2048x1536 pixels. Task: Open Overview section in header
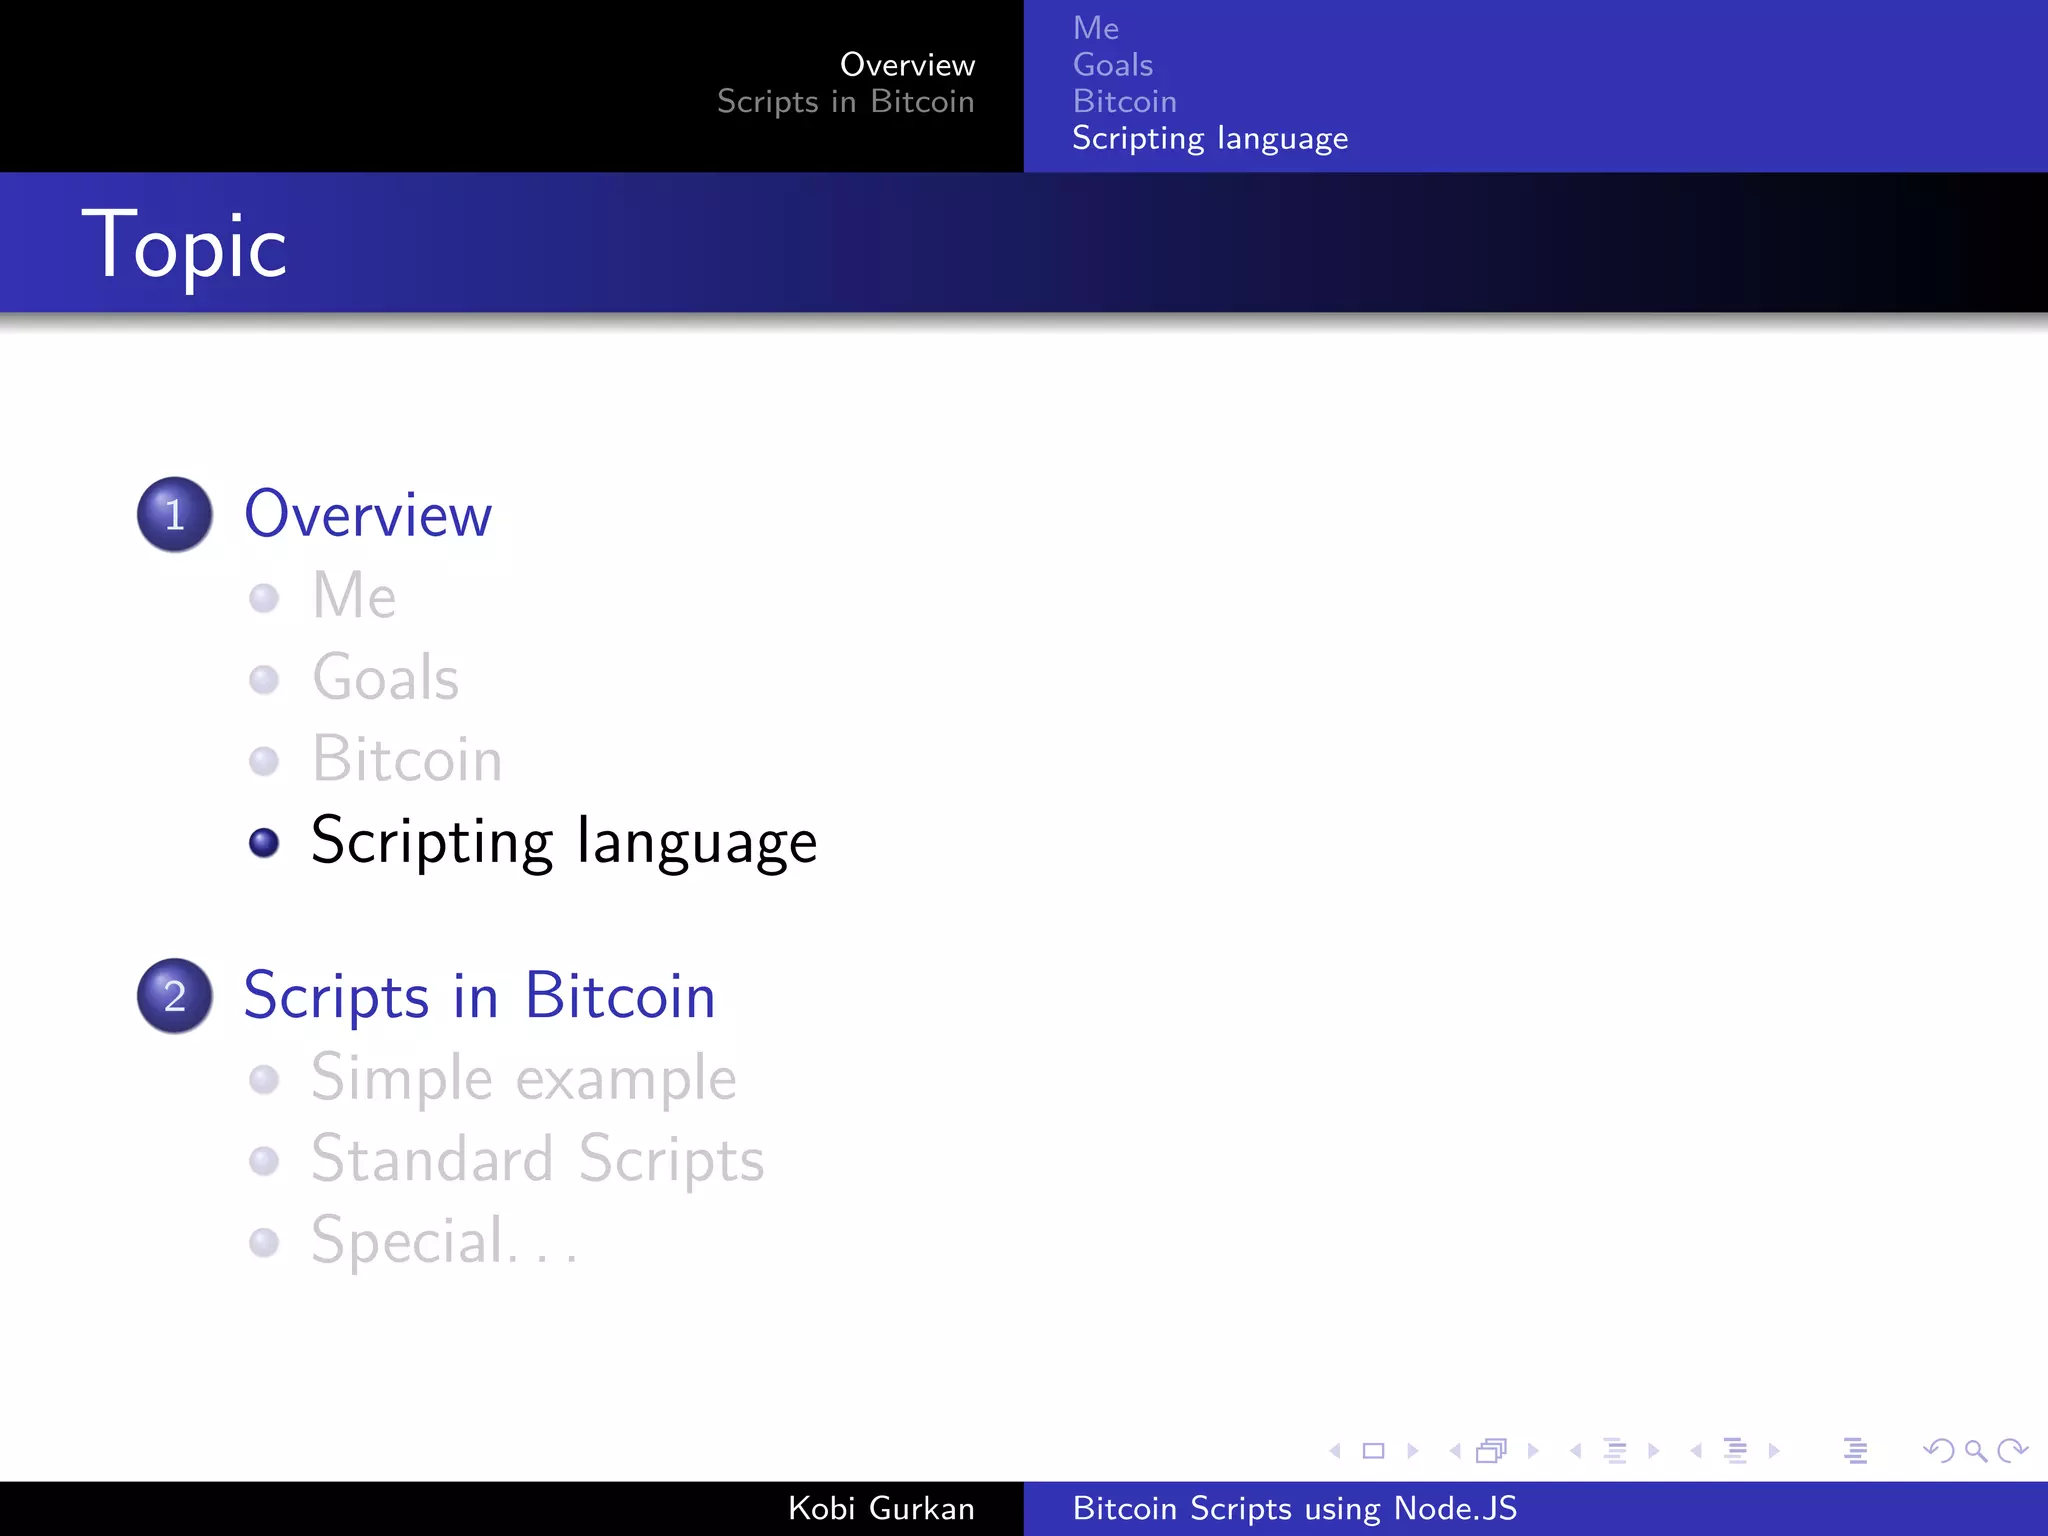click(907, 65)
